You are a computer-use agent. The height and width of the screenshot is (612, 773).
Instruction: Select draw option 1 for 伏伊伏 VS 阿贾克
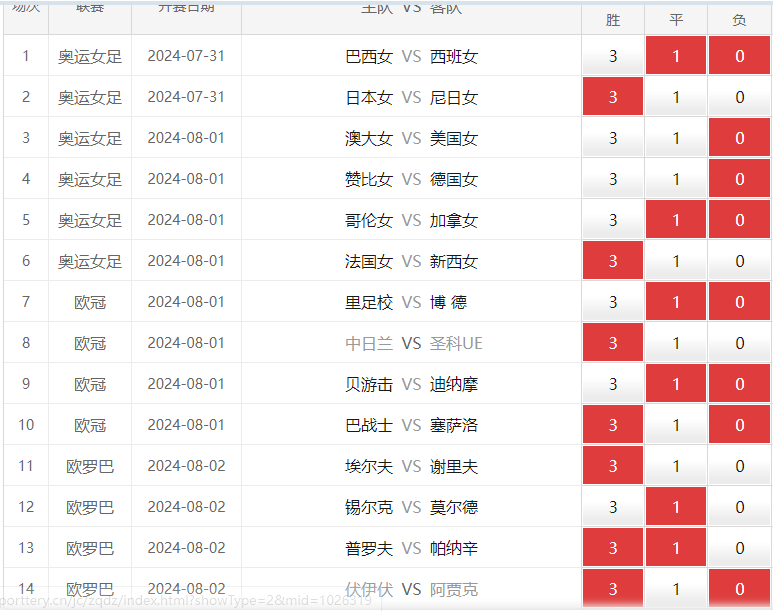click(x=676, y=588)
